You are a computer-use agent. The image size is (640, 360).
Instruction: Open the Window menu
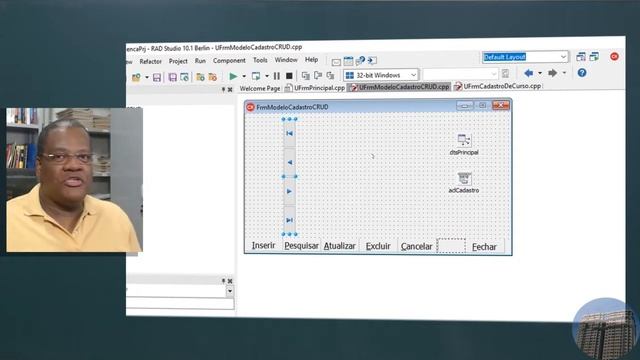pyautogui.click(x=286, y=60)
